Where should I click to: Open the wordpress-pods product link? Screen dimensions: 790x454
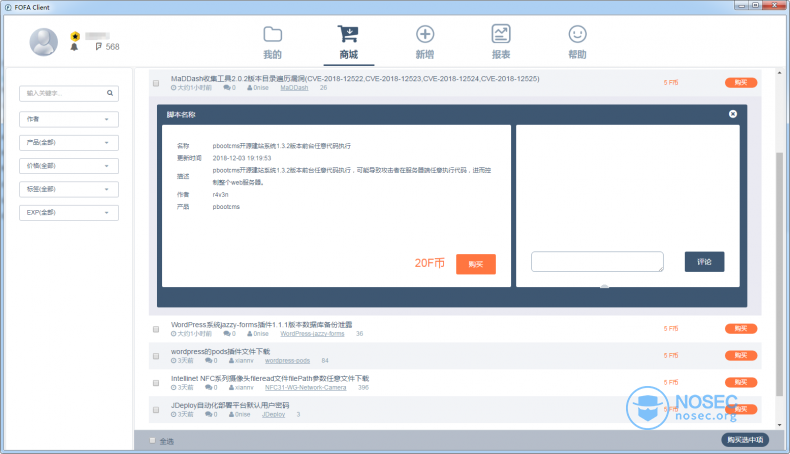pos(287,360)
